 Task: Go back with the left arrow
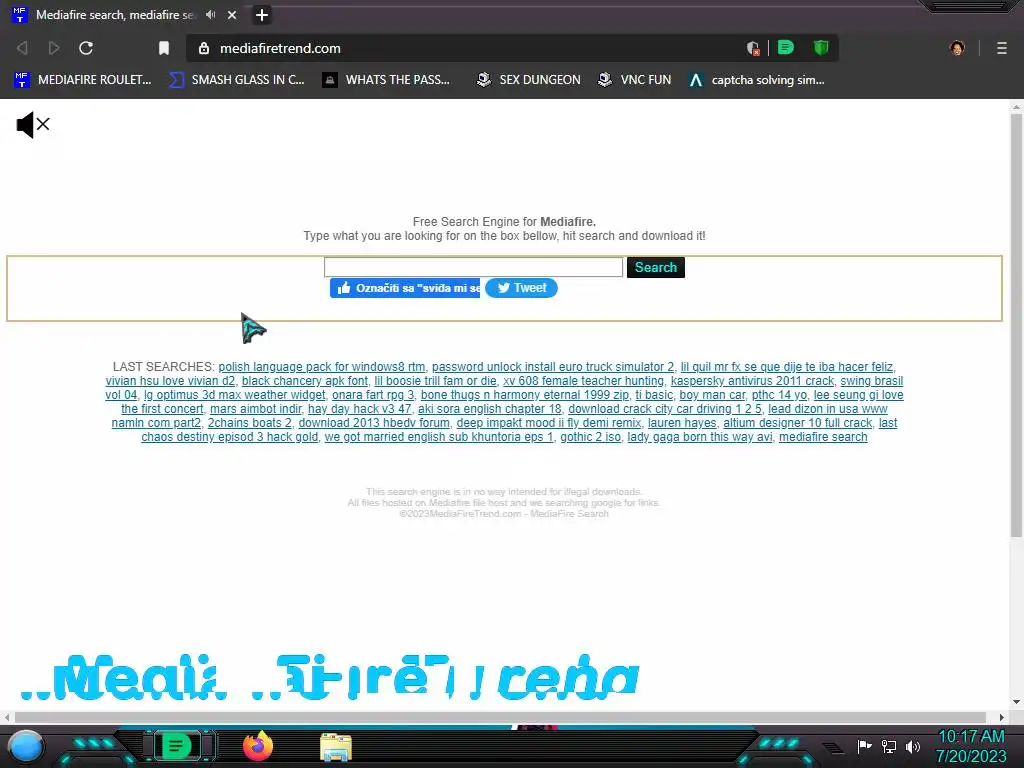click(22, 48)
